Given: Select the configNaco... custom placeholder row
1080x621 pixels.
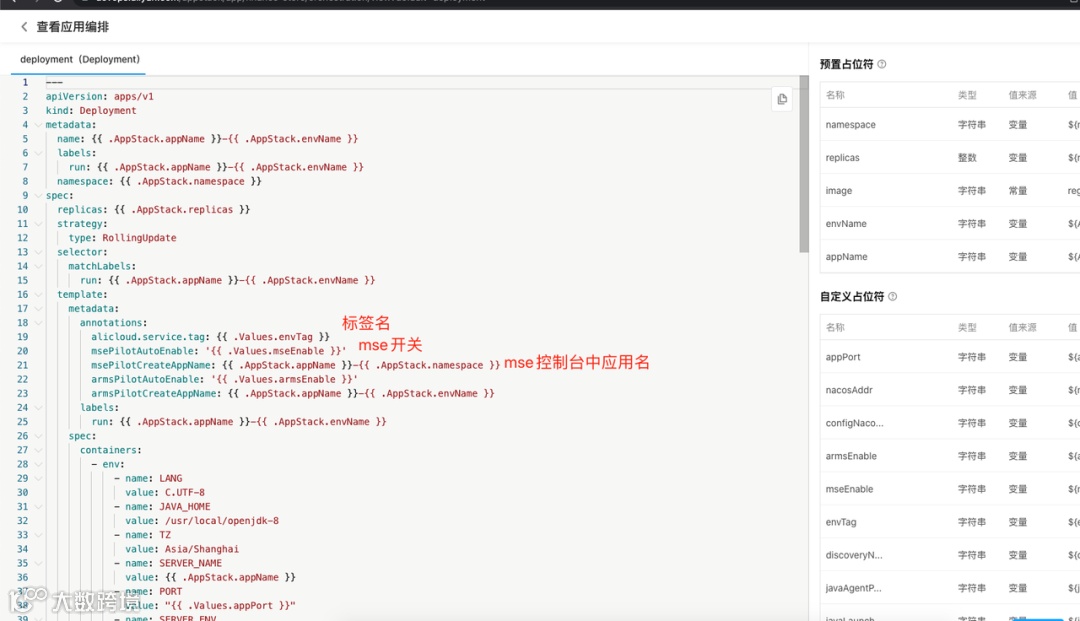Looking at the screenshot, I should coord(950,423).
